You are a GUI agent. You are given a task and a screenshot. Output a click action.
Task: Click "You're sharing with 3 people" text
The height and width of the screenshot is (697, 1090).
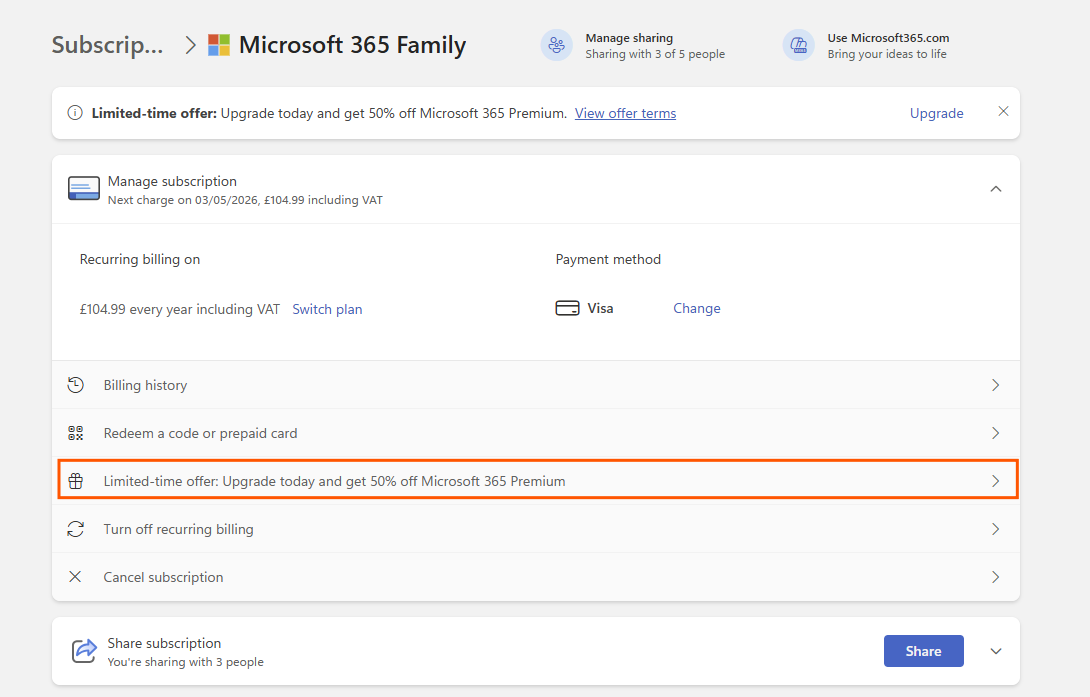(186, 662)
